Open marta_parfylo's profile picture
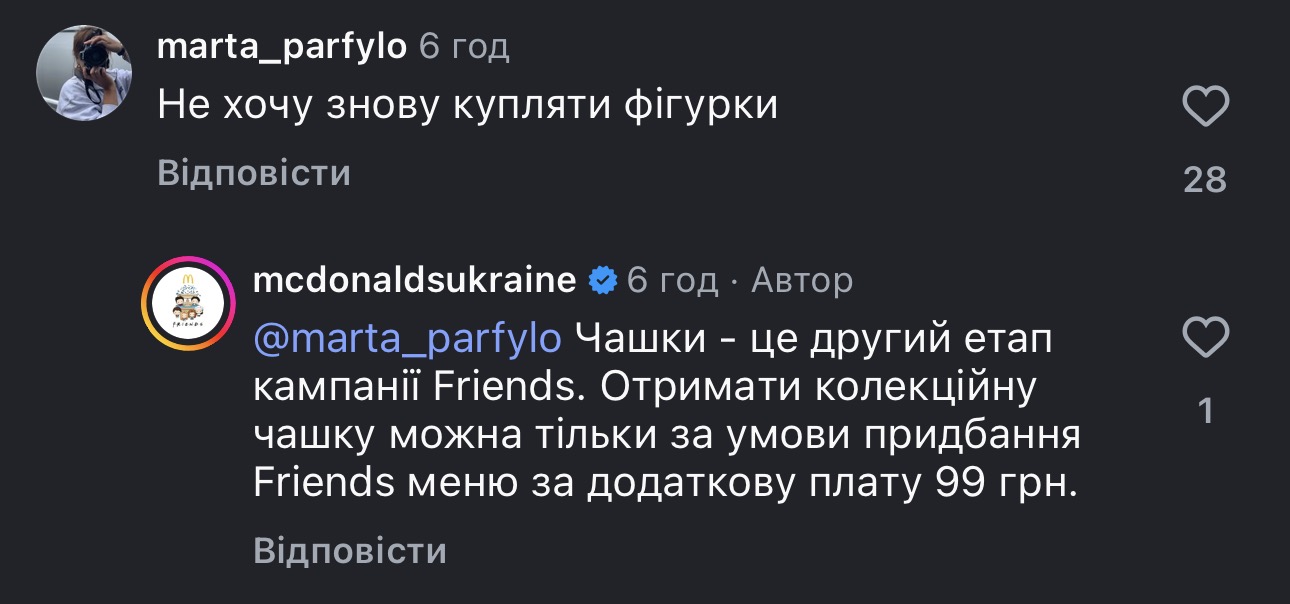Image resolution: width=1290 pixels, height=604 pixels. click(x=85, y=72)
